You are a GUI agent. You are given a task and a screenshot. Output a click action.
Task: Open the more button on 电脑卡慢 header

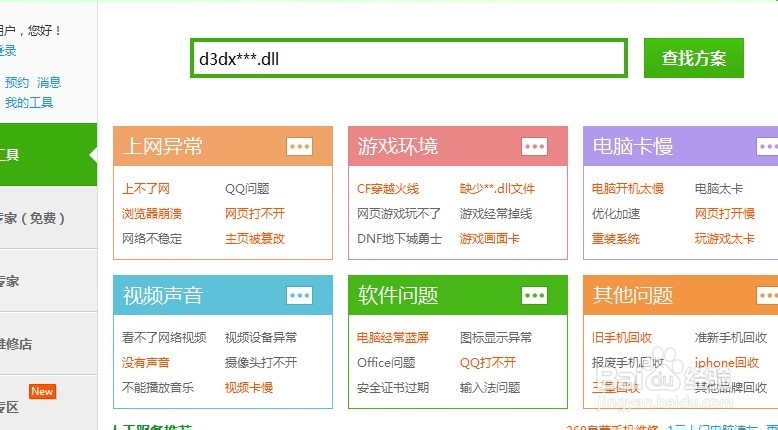click(767, 146)
